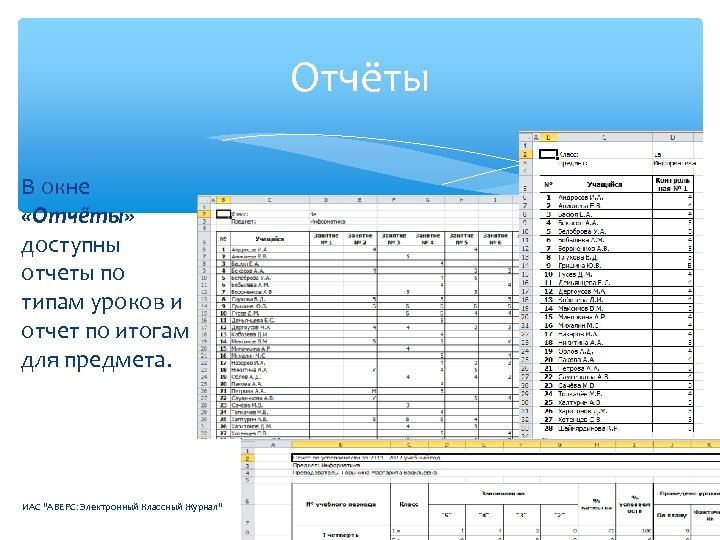The width and height of the screenshot is (720, 540).
Task: Click the footer text 'ИАС АВЕРС: Электронный Классный Журнал'
Action: pos(123,506)
